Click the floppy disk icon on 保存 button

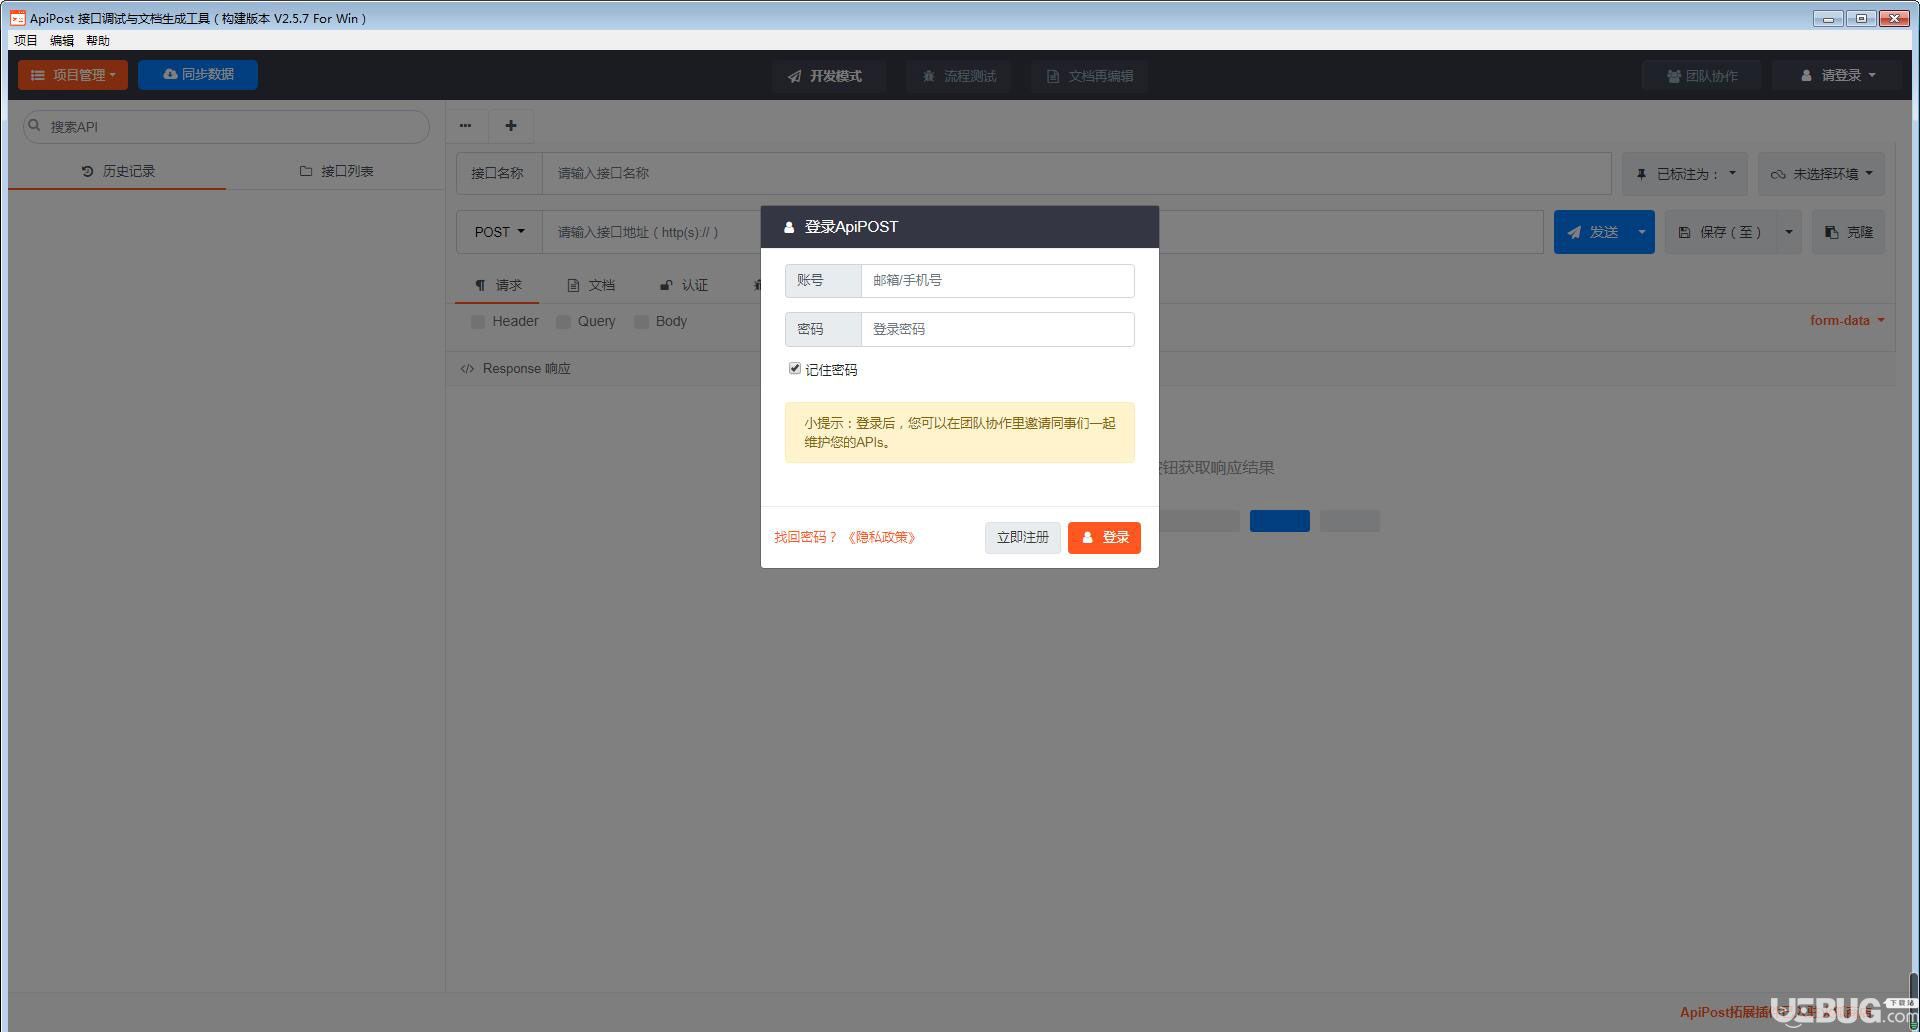pos(1684,232)
